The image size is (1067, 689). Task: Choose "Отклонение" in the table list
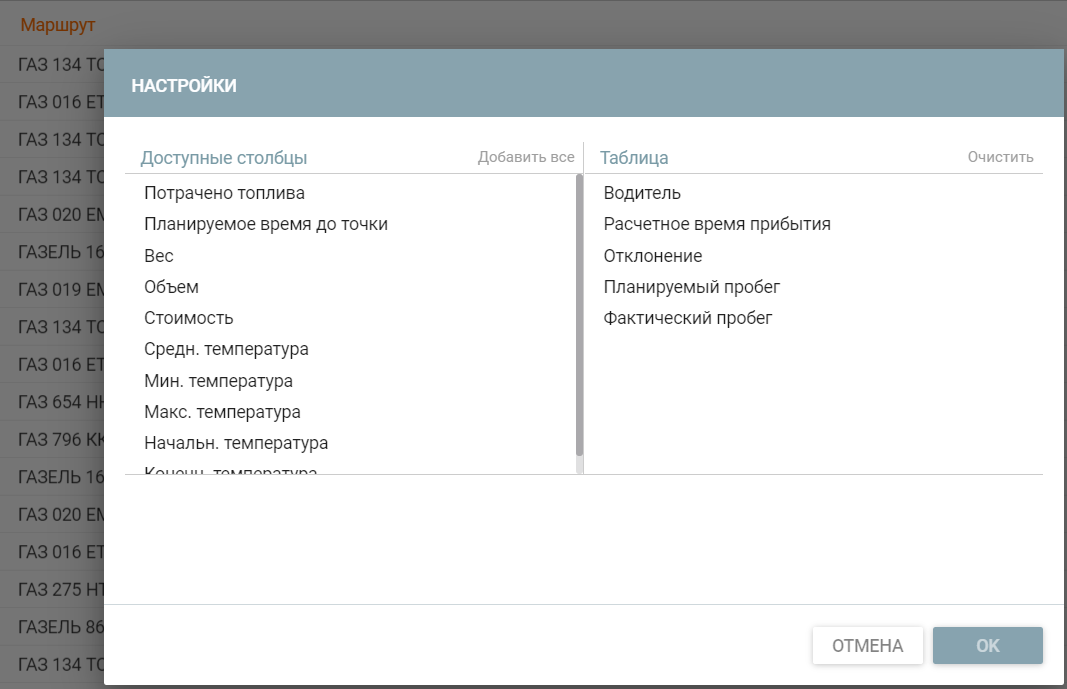(x=653, y=256)
